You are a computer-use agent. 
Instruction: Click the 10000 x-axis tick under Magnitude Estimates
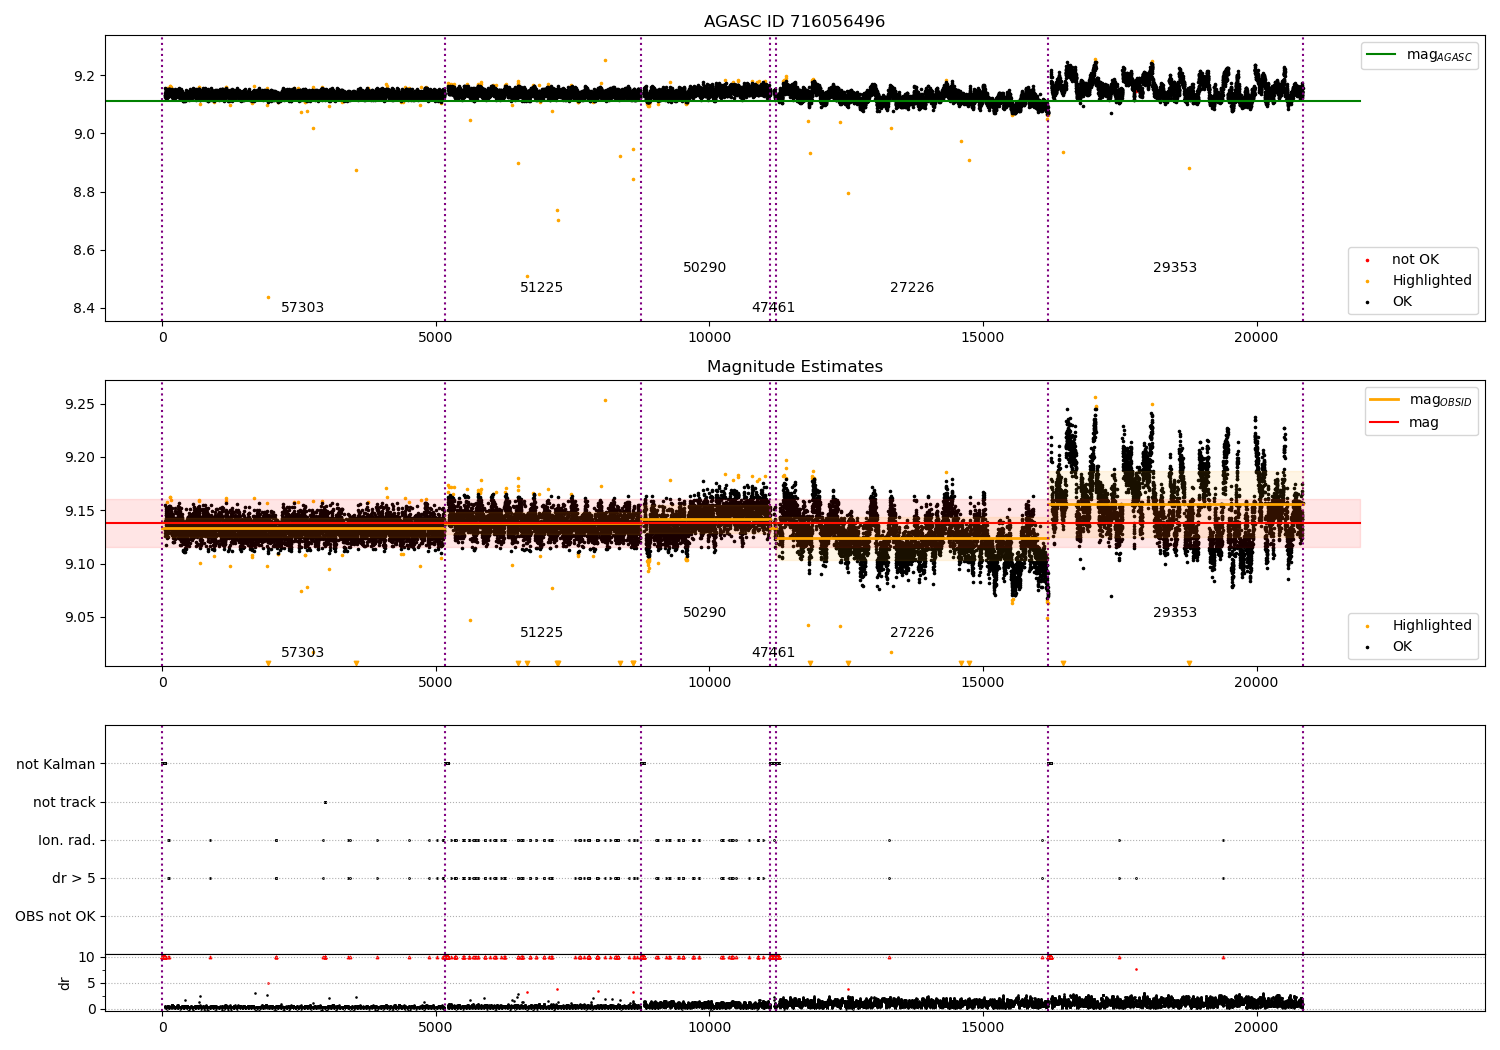click(x=709, y=683)
